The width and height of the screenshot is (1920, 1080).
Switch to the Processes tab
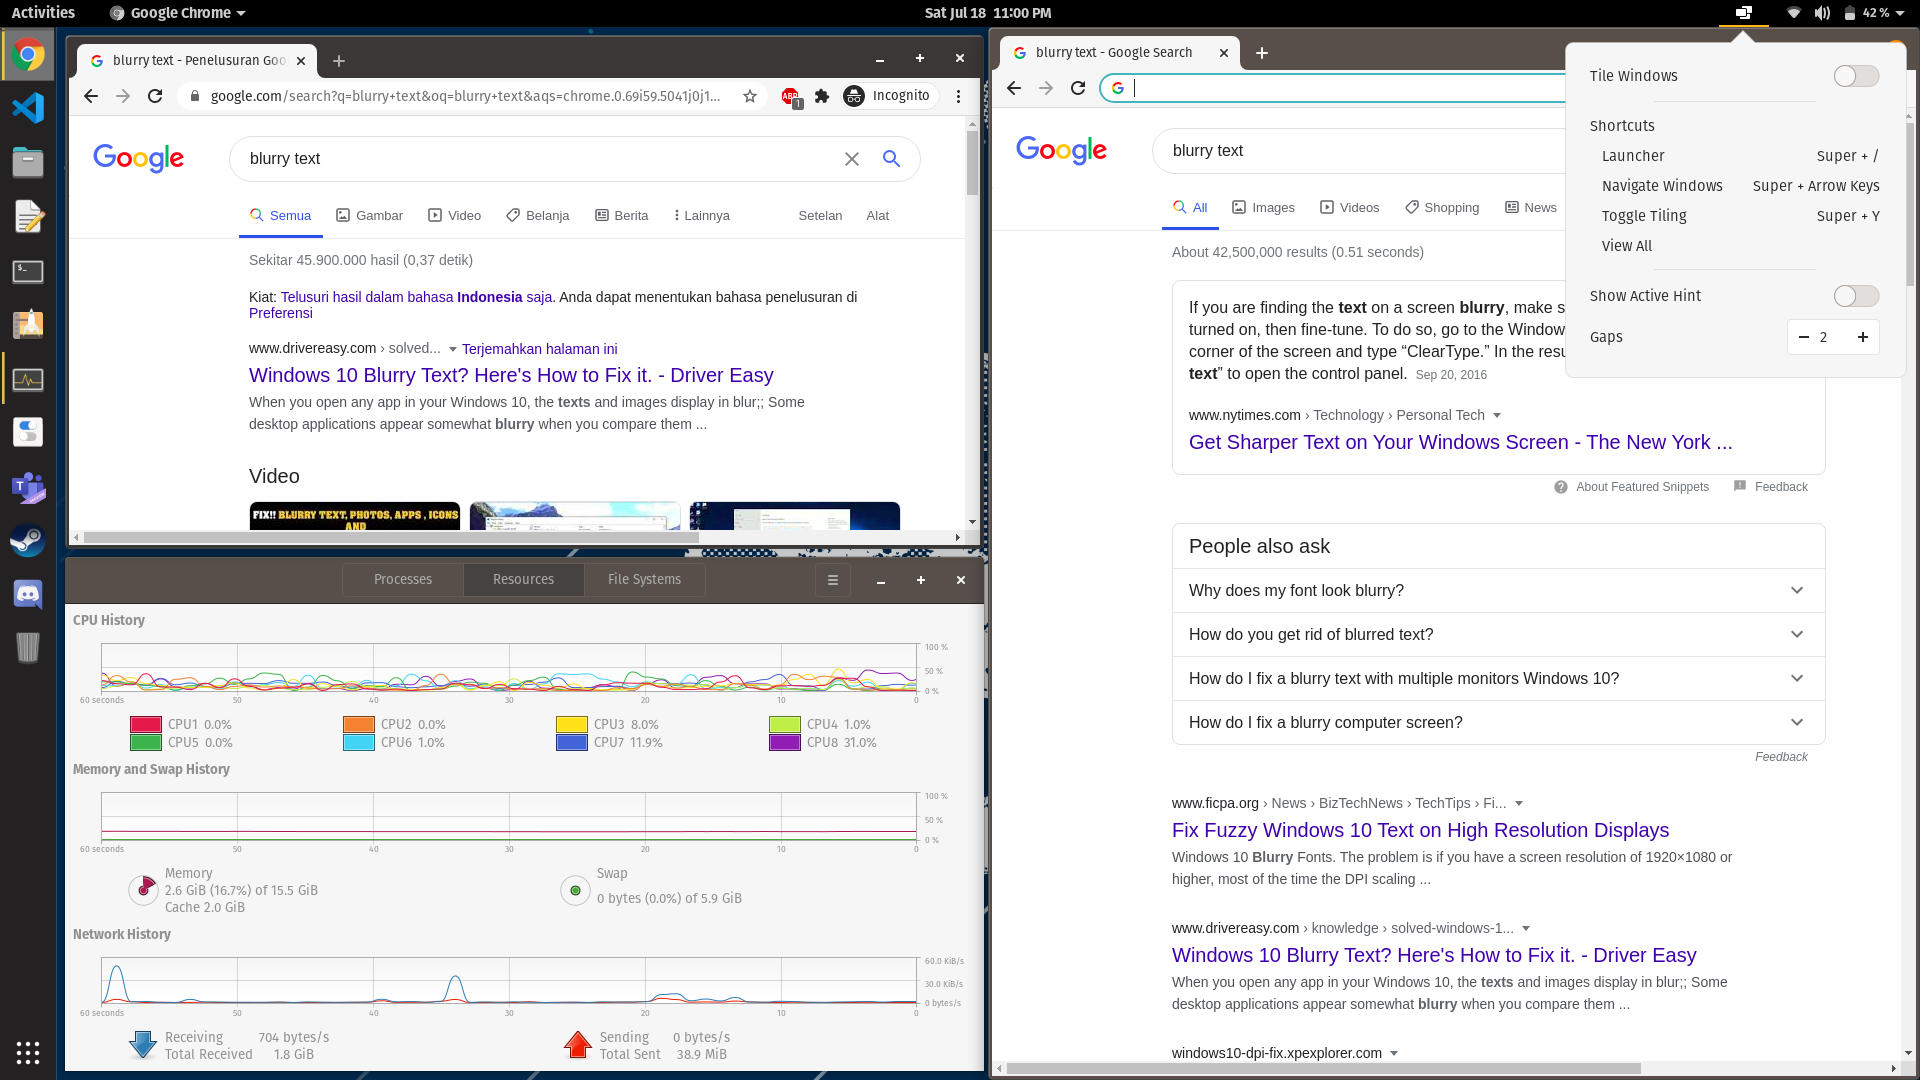point(403,580)
